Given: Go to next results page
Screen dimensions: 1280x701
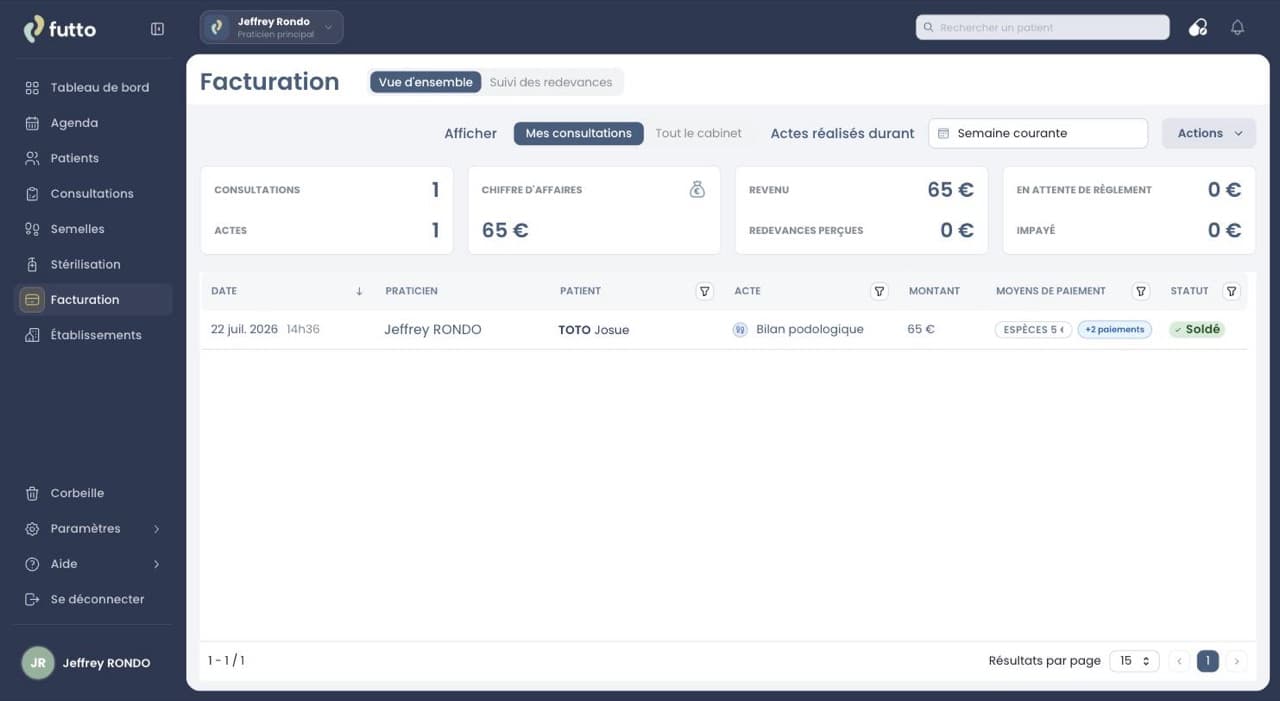Looking at the screenshot, I should [x=1237, y=661].
